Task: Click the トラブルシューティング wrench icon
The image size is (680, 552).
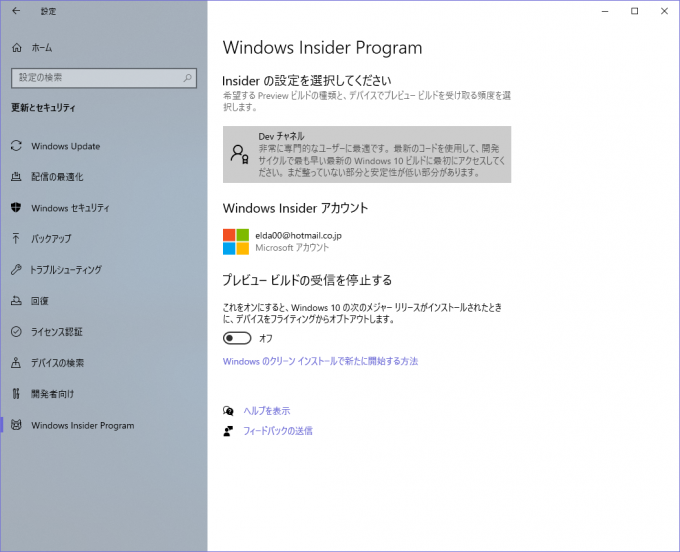Action: point(16,270)
